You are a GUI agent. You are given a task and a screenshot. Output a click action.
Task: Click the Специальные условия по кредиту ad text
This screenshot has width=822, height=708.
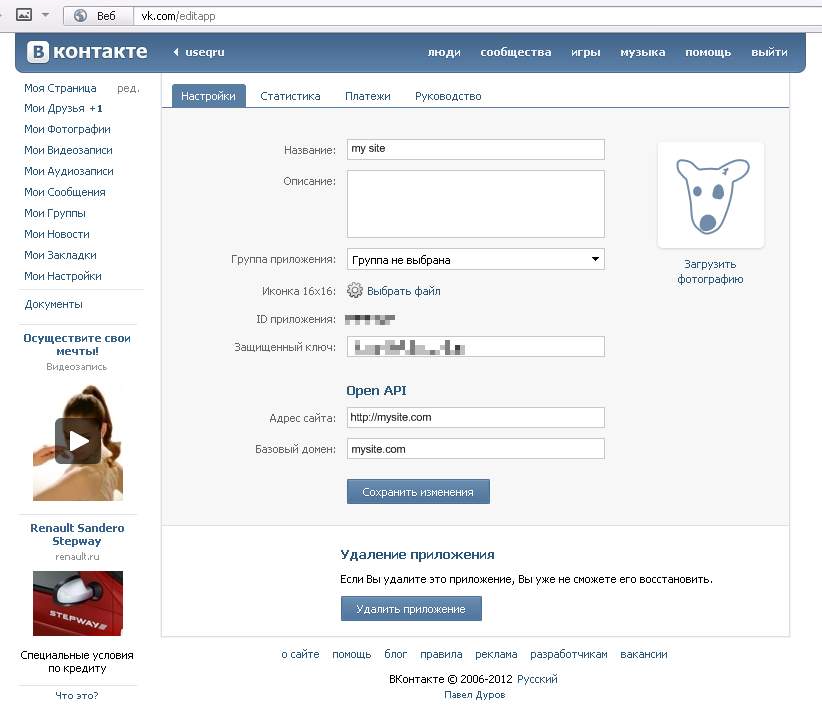coord(77,661)
